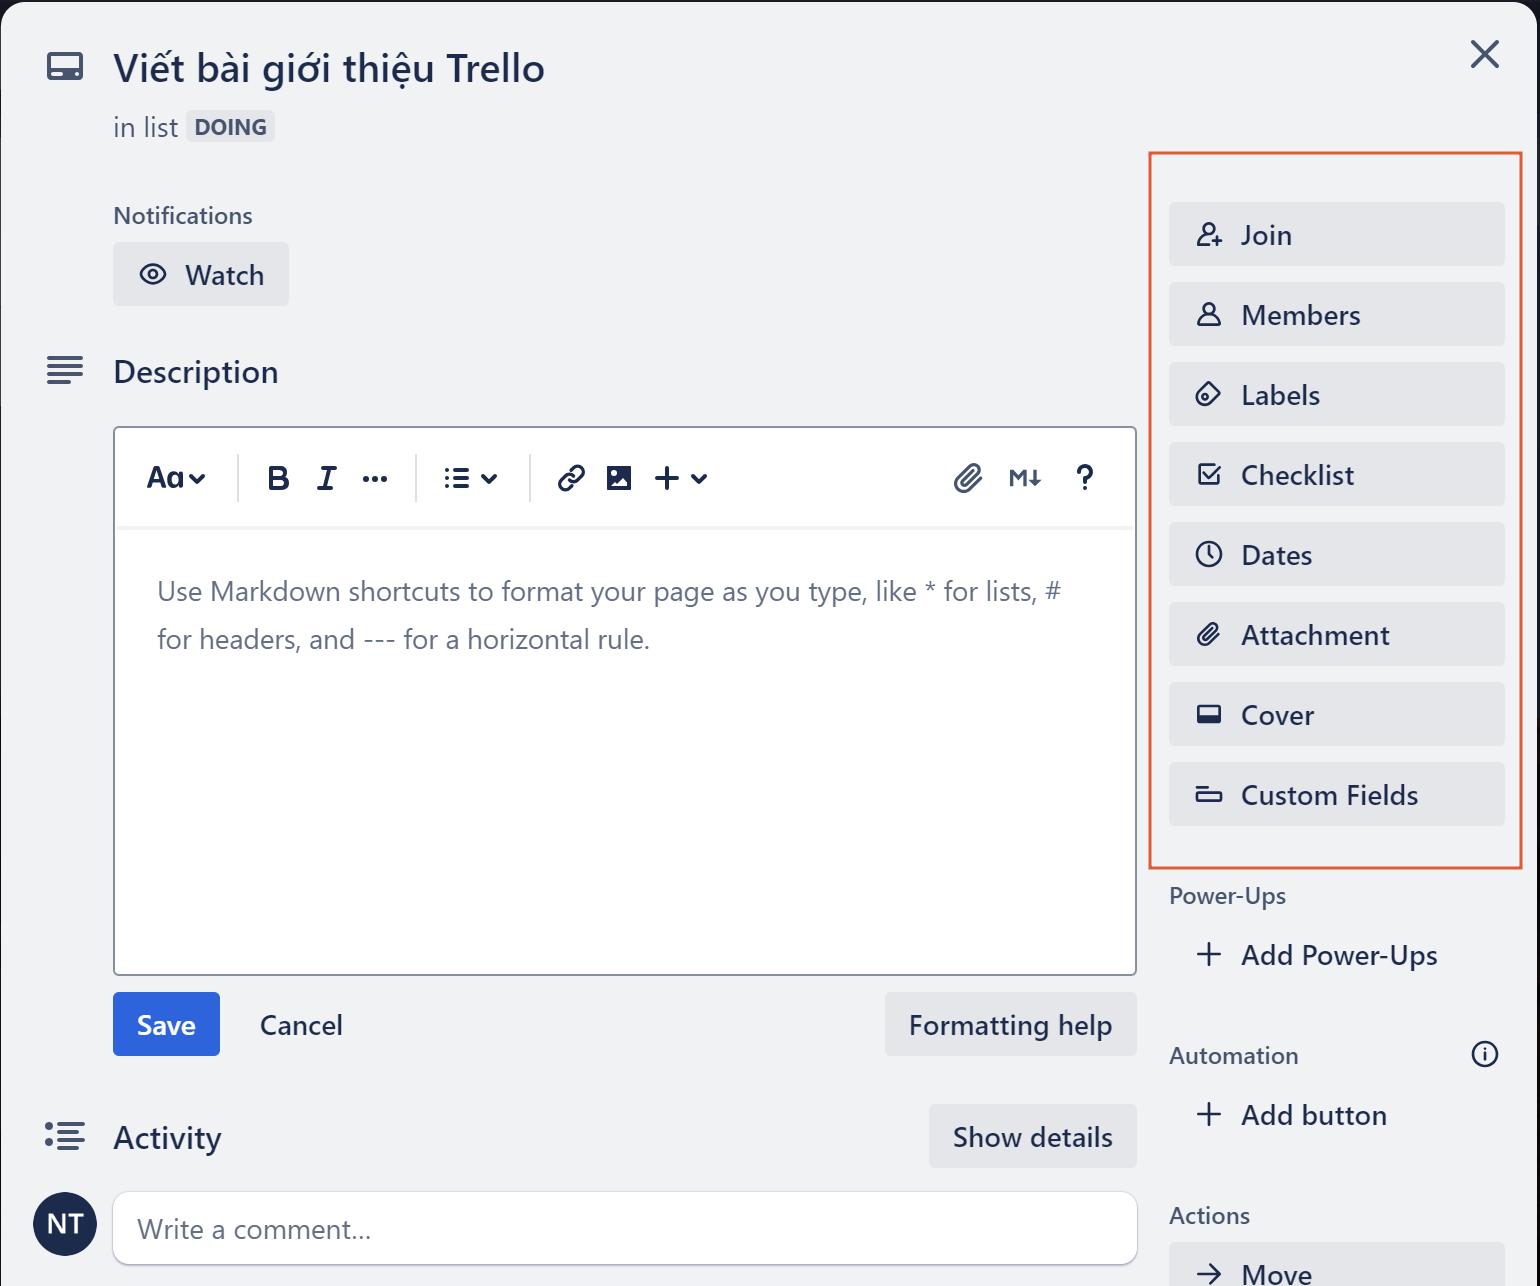Insert an image into the description
The width and height of the screenshot is (1540, 1286).
pyautogui.click(x=619, y=478)
